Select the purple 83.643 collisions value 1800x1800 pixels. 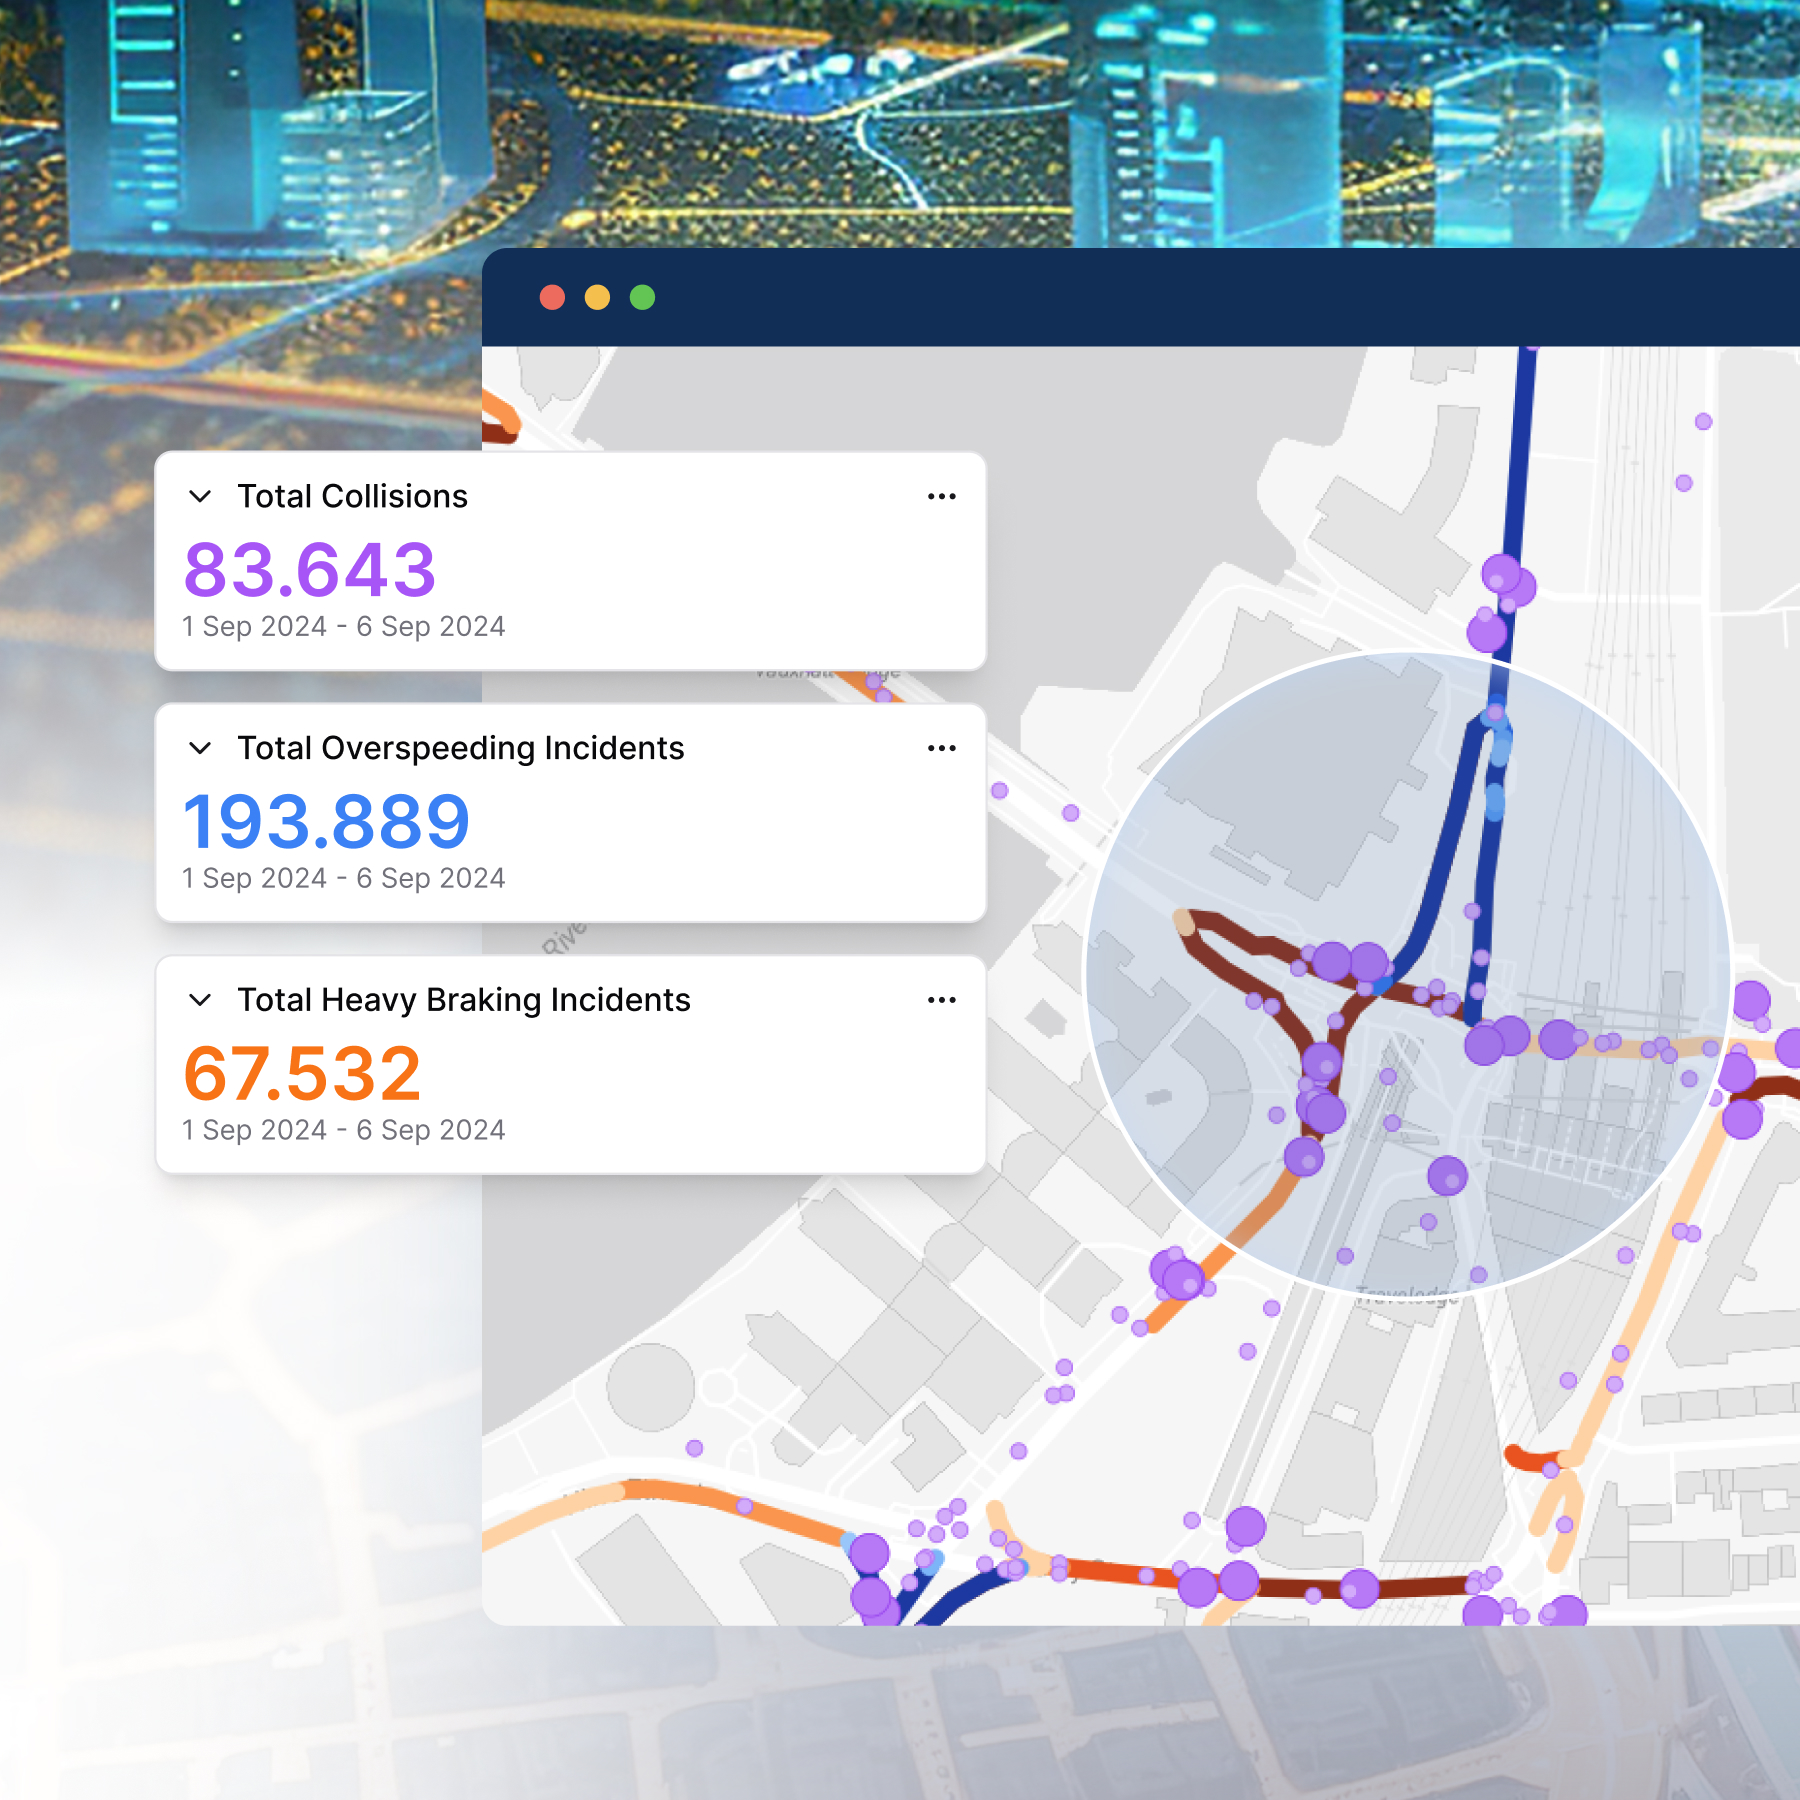(310, 570)
